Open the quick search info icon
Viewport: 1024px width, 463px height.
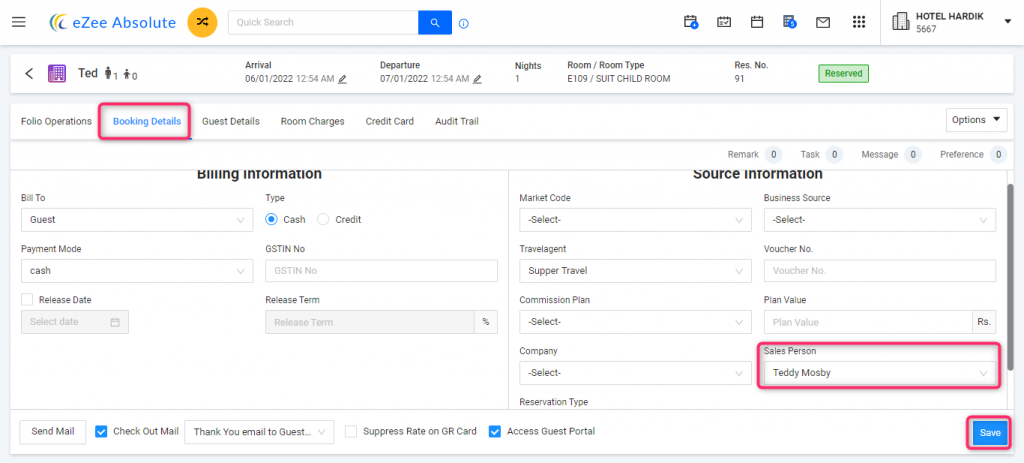coord(464,24)
